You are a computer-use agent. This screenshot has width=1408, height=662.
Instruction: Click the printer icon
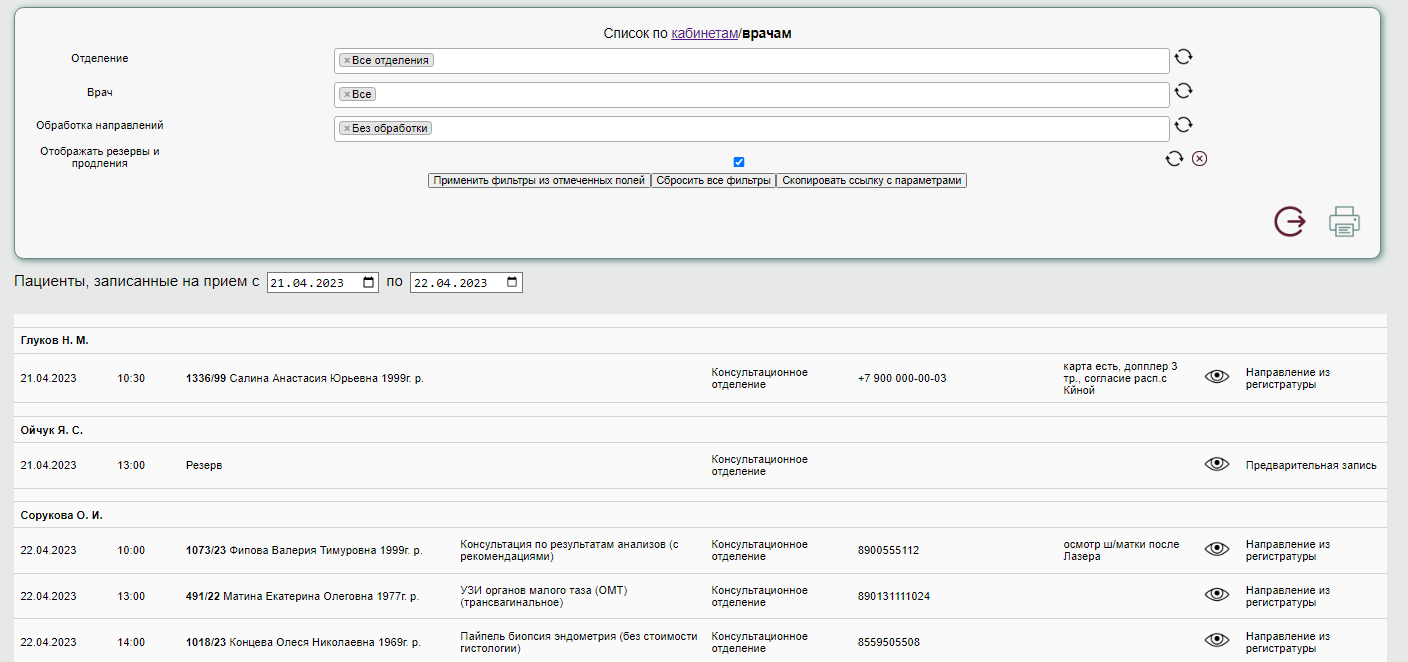1344,221
